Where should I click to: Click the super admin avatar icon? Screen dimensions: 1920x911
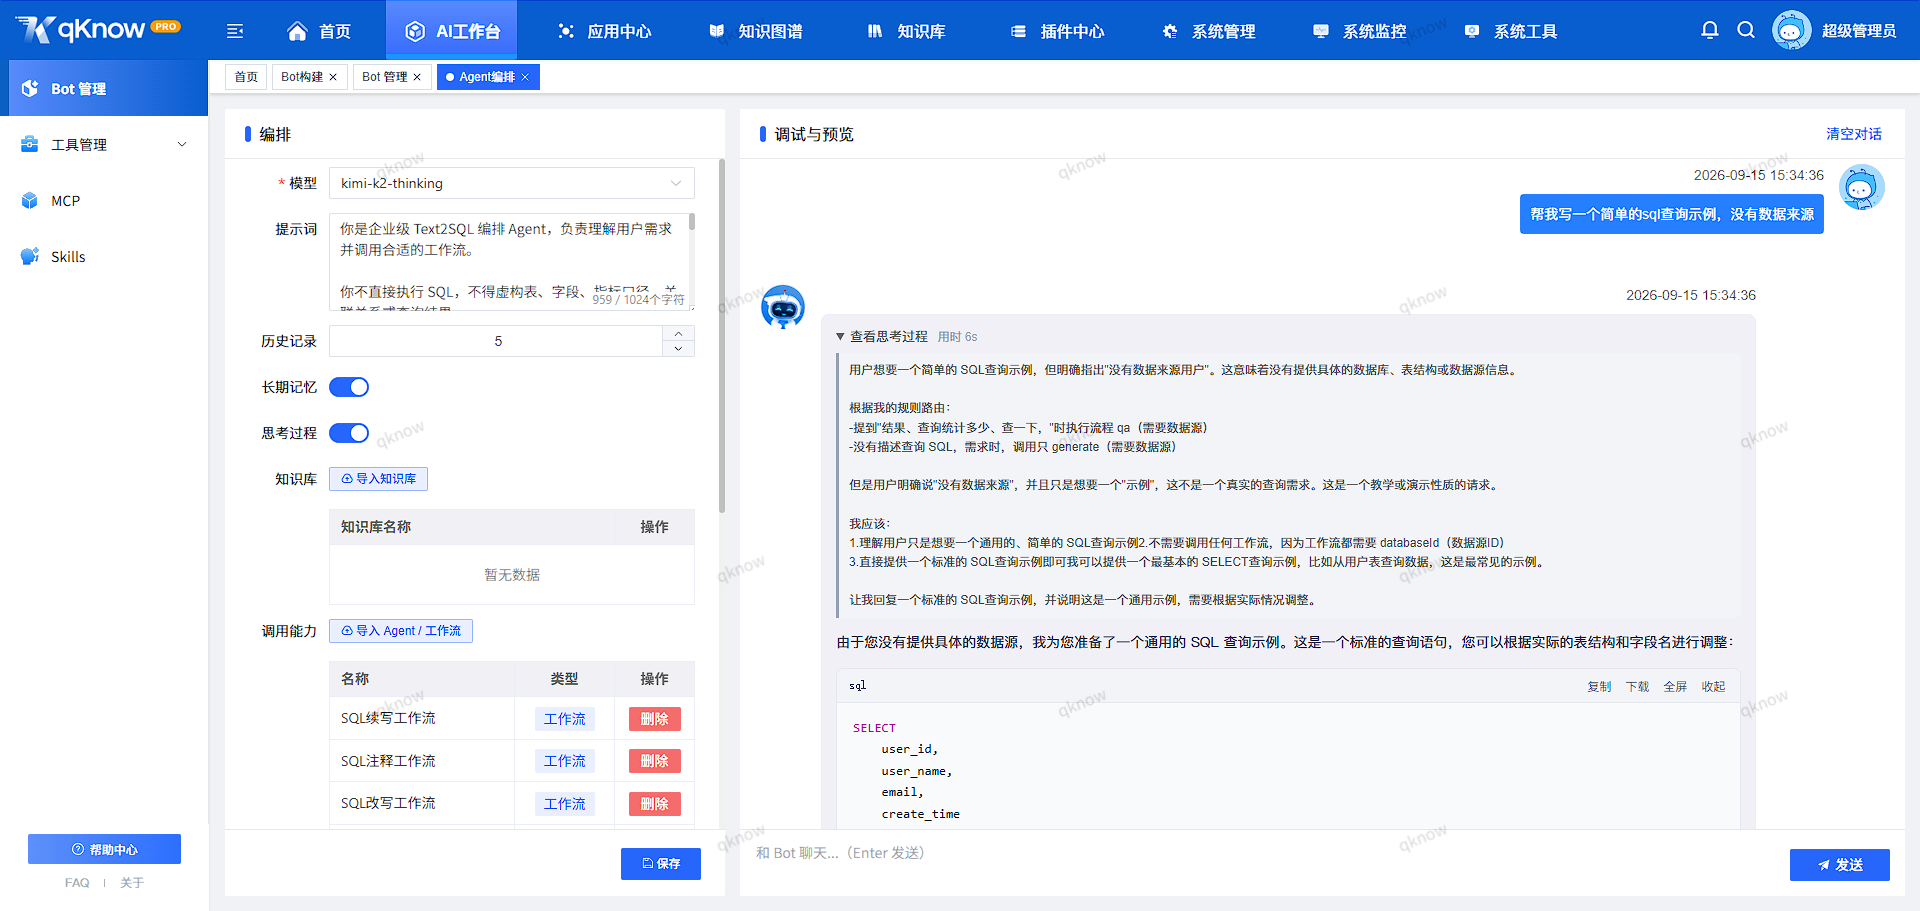tap(1791, 30)
